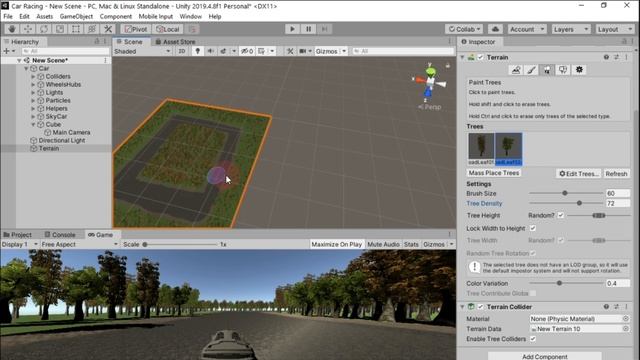Toggle Lock Width to Height
640x360 pixels.
[533, 228]
